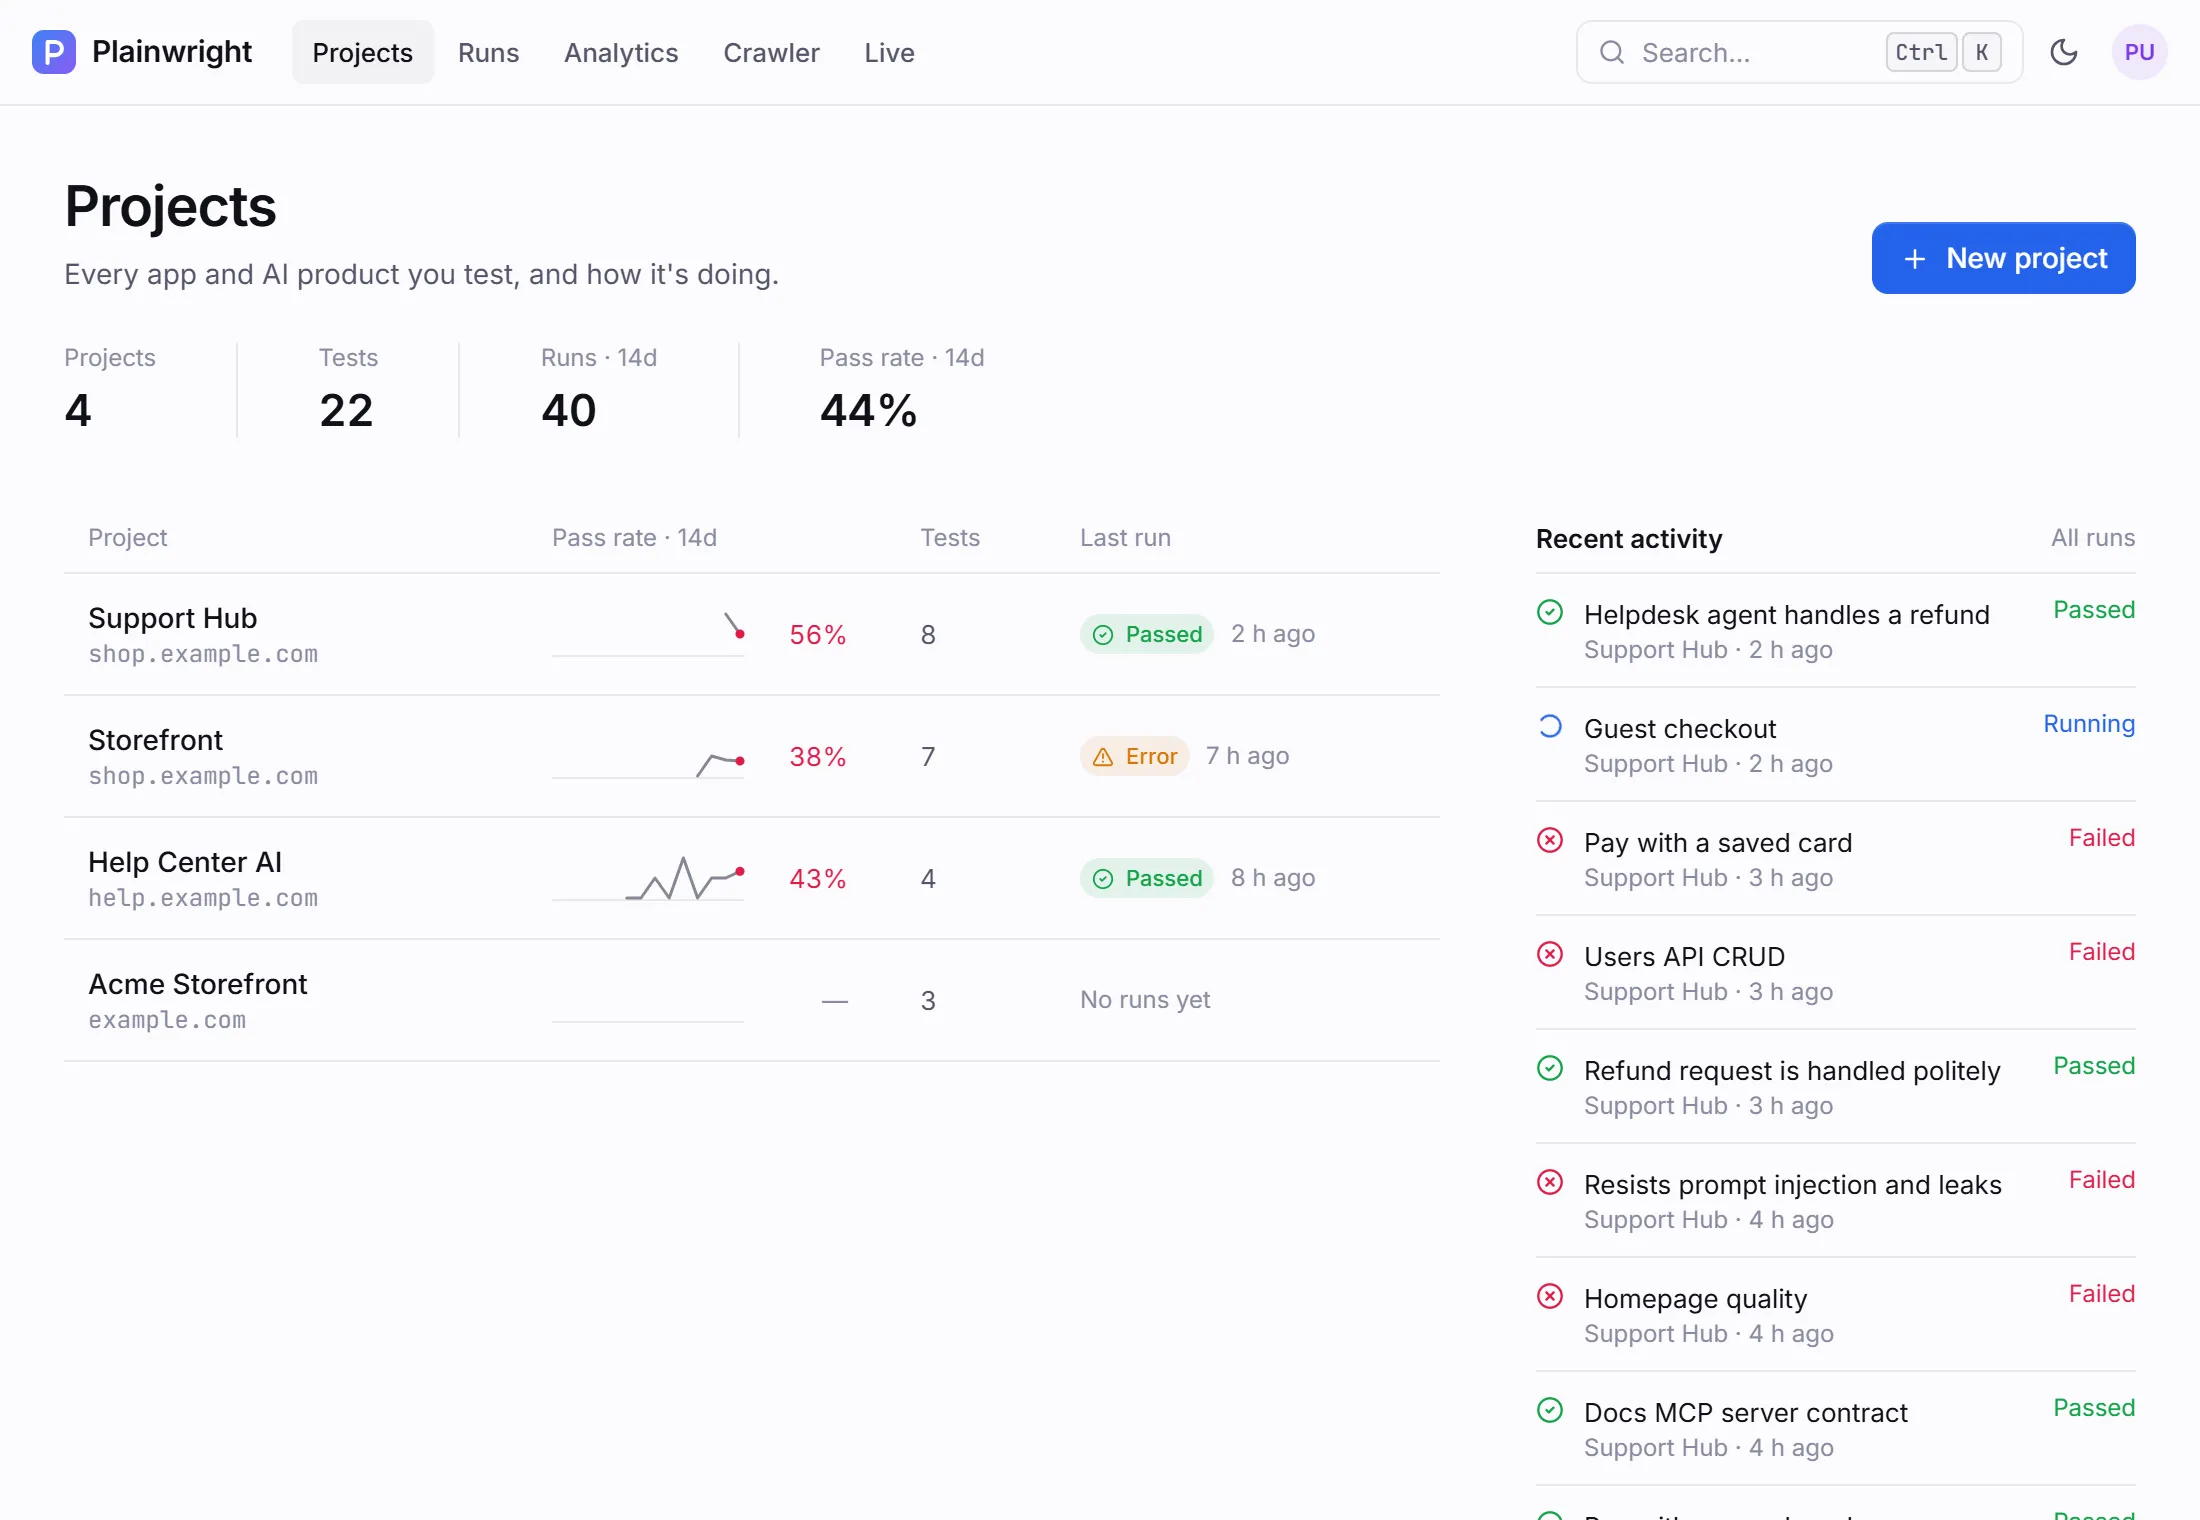Click the 'Project' column header
The image size is (2200, 1520).
click(127, 538)
